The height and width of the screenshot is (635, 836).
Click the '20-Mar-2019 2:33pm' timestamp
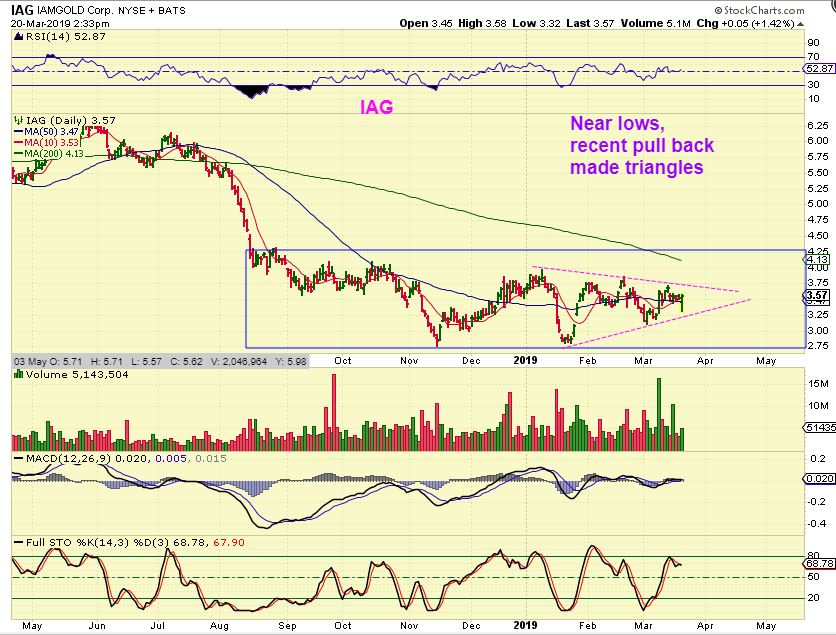click(60, 23)
